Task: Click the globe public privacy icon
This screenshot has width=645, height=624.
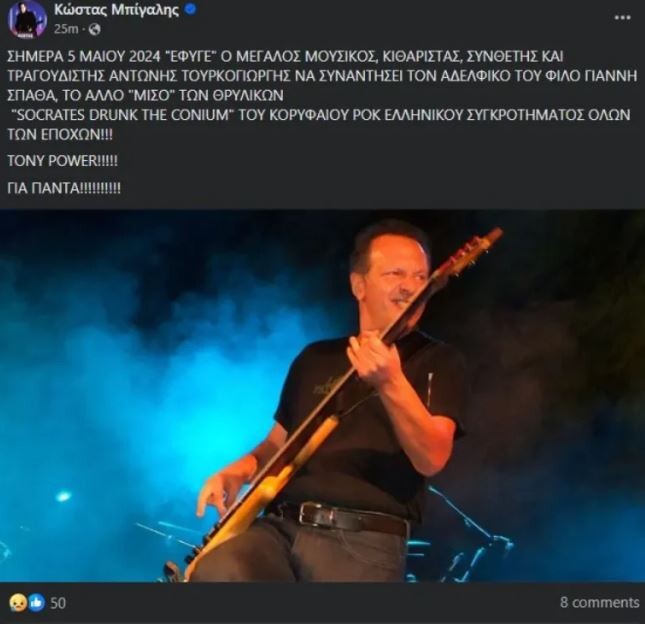Action: [x=94, y=29]
